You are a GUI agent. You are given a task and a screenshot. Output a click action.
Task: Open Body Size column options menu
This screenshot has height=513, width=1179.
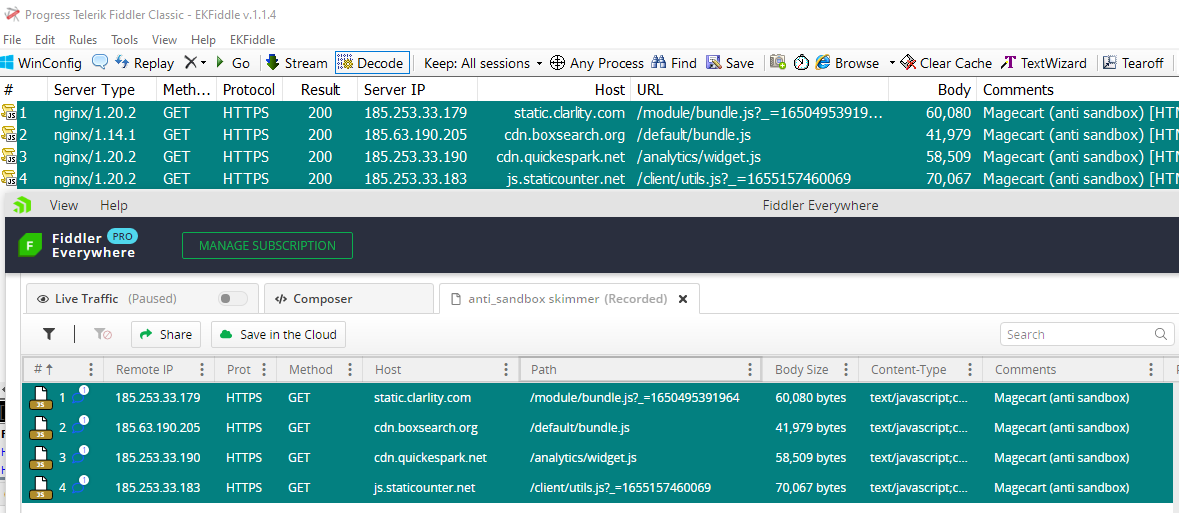pos(845,369)
